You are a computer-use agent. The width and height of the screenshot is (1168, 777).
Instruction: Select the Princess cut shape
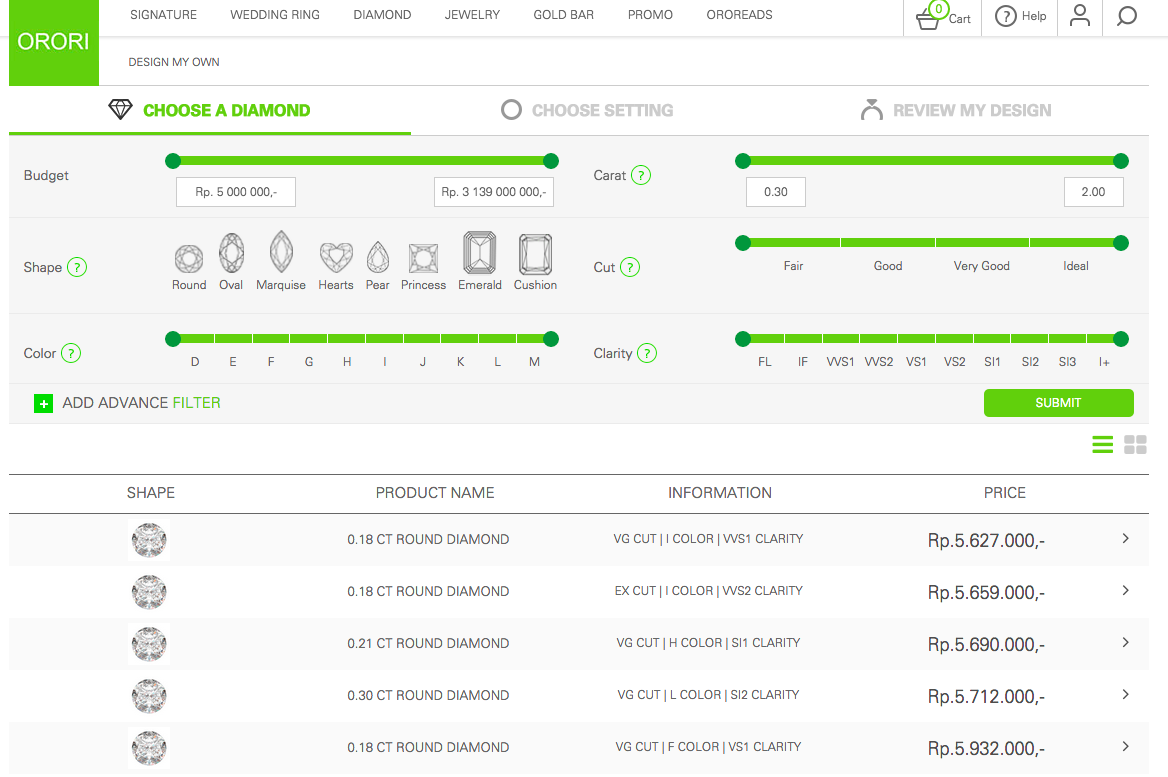click(423, 259)
